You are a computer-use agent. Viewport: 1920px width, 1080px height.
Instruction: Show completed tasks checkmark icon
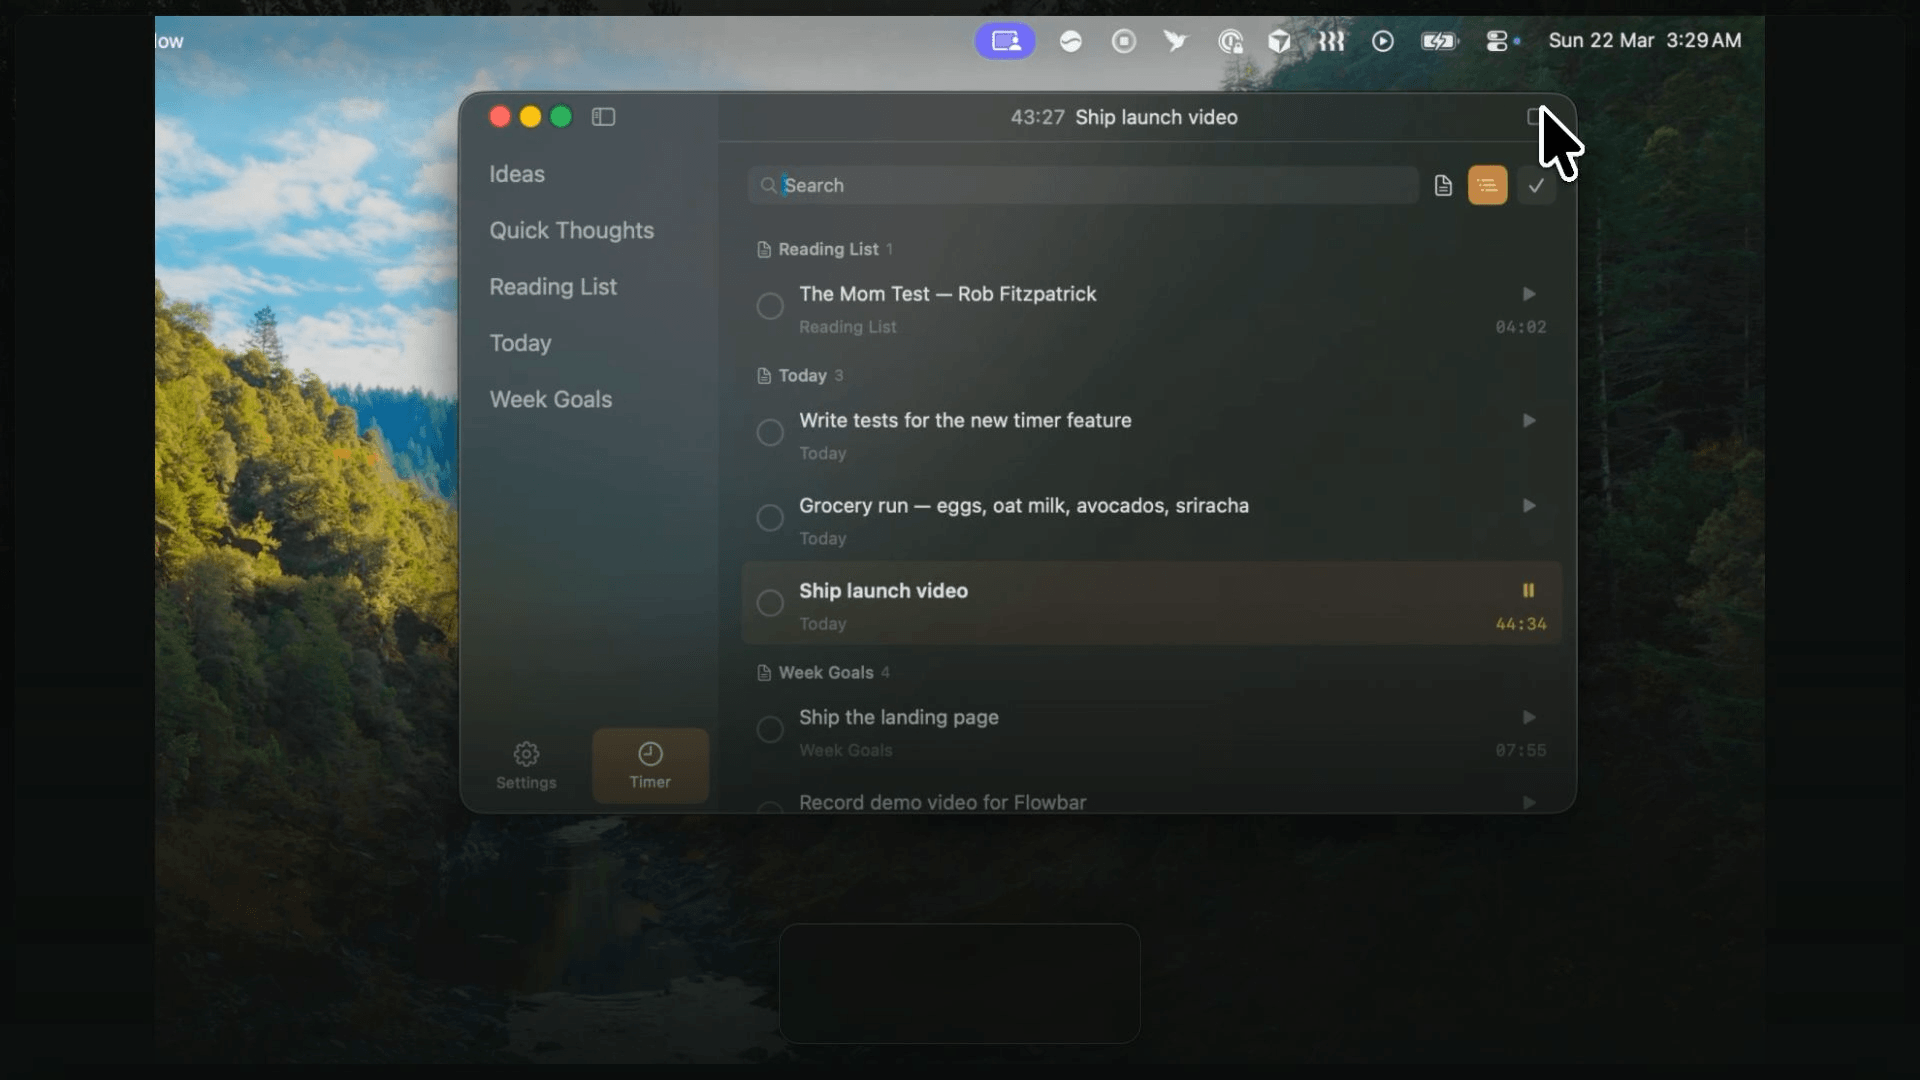(x=1536, y=186)
